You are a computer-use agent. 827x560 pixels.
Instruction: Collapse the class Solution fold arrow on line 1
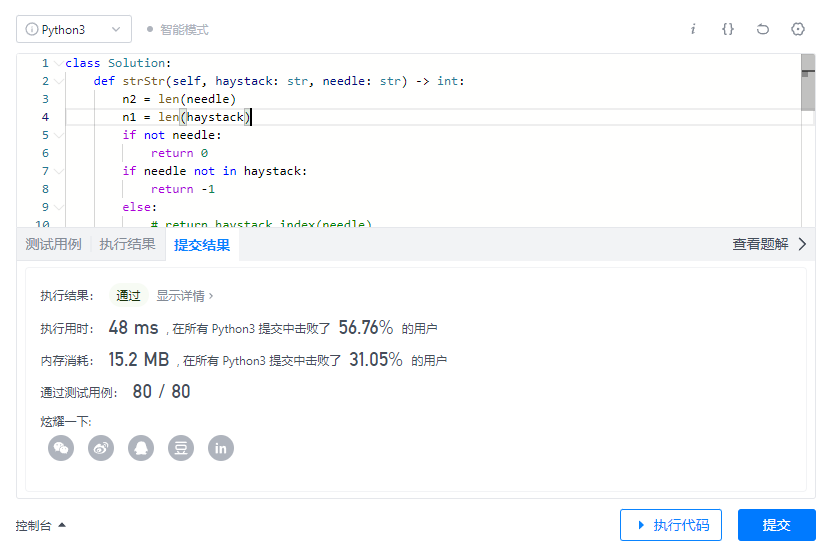pos(59,63)
